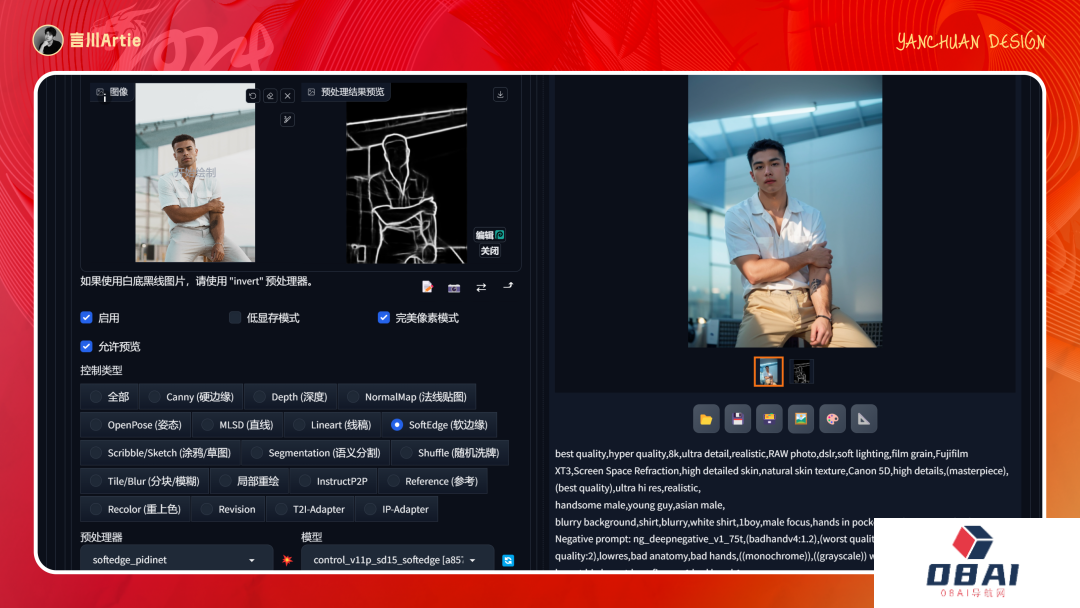Pick the T2I-Adapter control type

coord(310,510)
